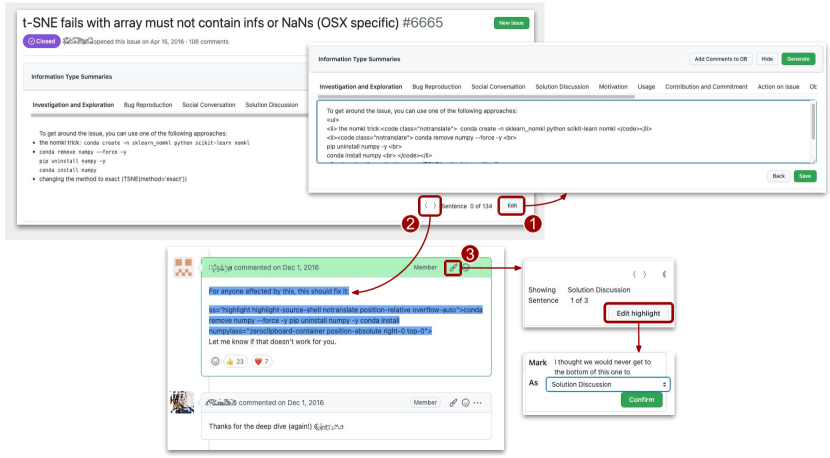Click the Member badge on second comment

coord(425,402)
